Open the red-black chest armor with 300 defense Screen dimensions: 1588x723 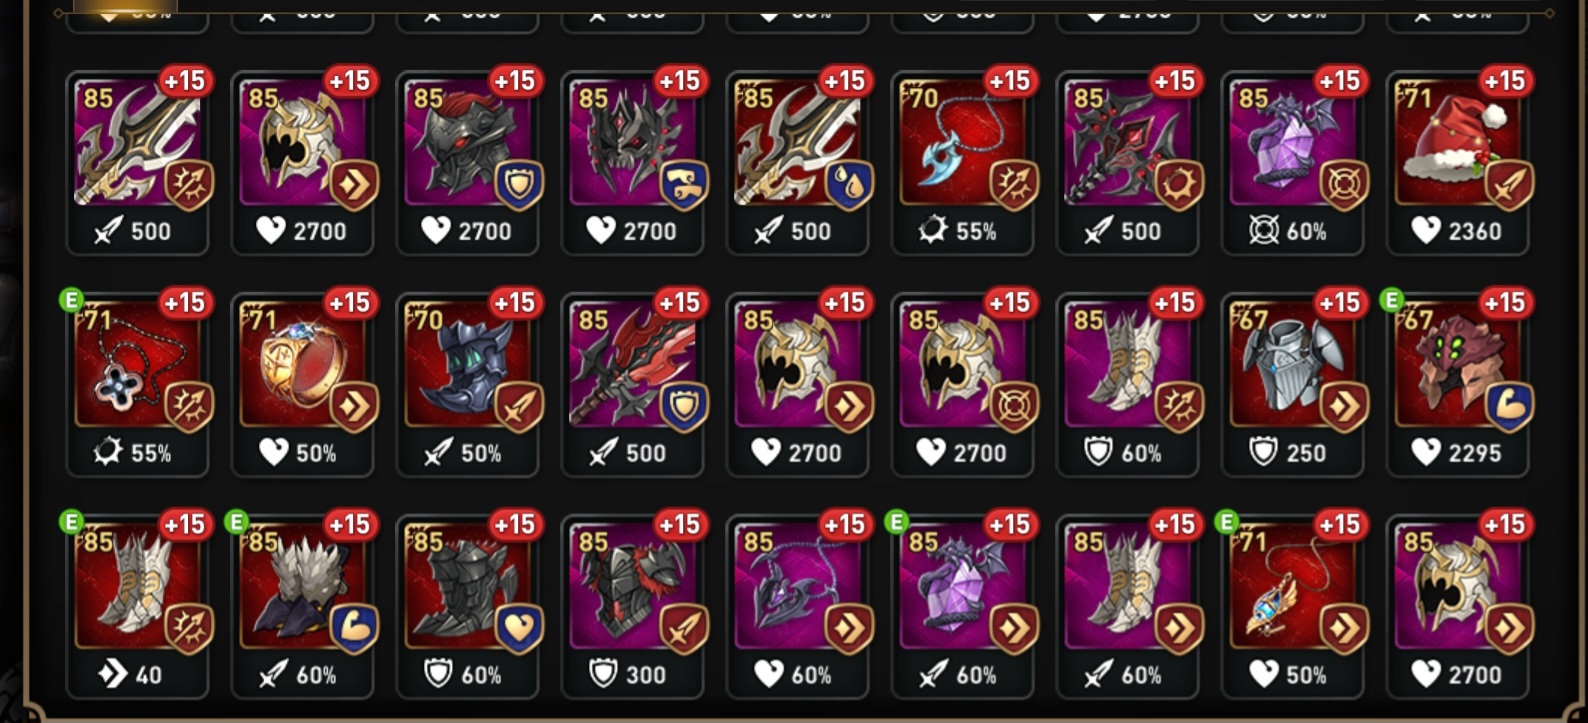click(632, 606)
